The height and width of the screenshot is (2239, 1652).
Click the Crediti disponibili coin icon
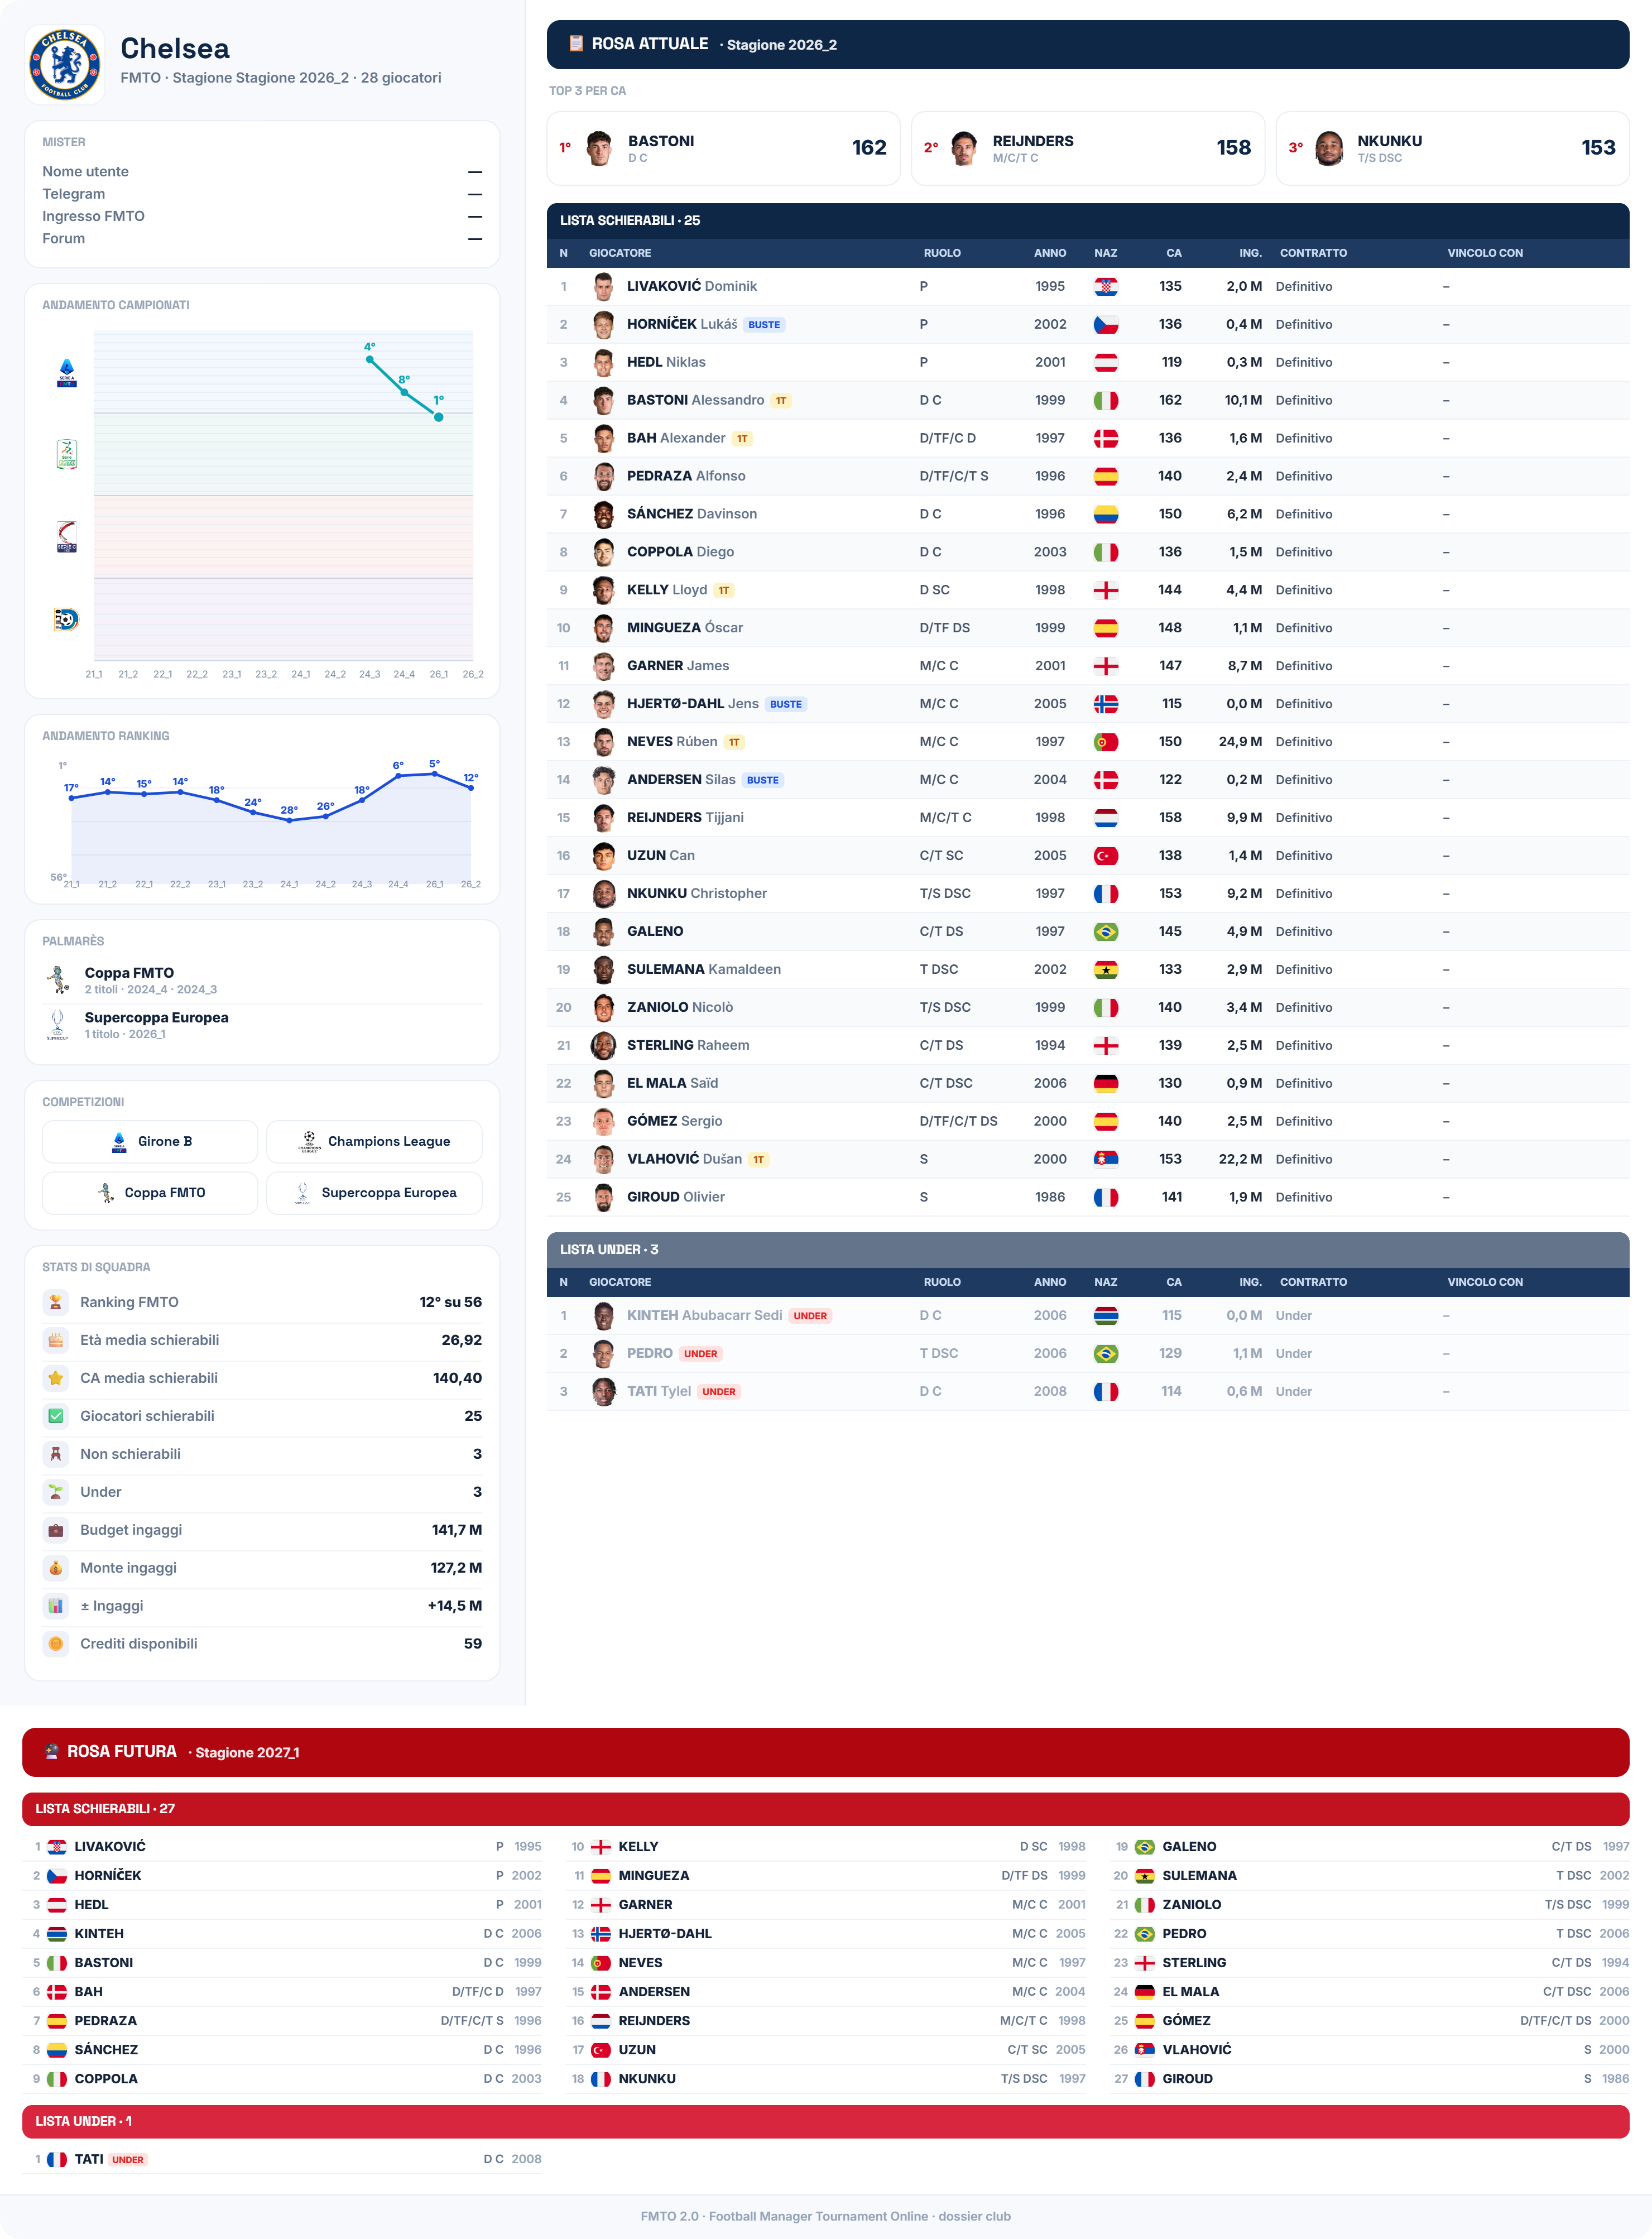[56, 1644]
